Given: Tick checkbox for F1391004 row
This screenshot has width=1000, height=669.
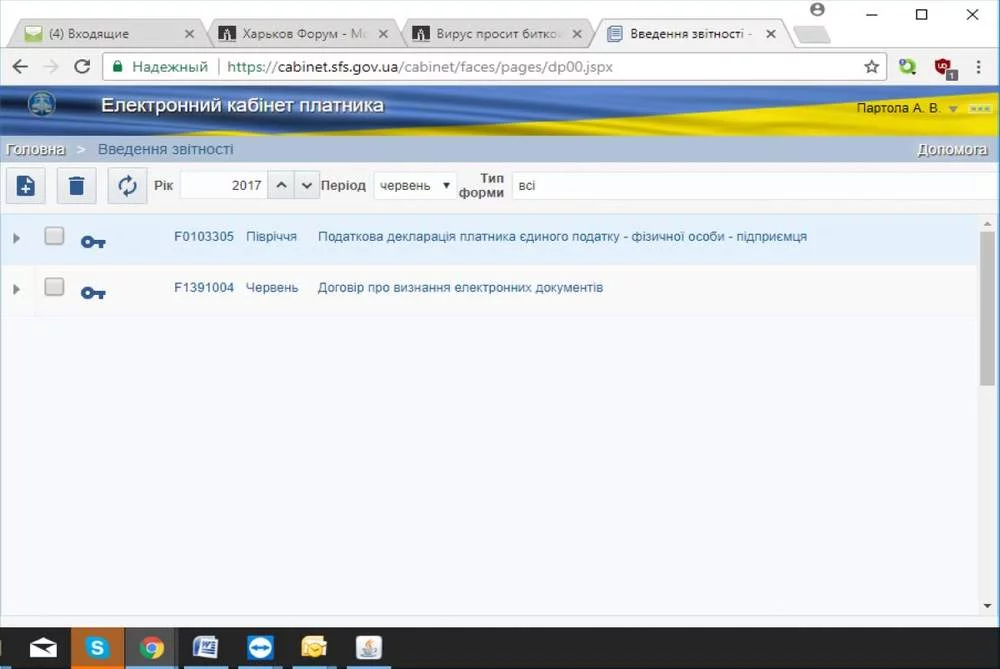Looking at the screenshot, I should pos(54,287).
